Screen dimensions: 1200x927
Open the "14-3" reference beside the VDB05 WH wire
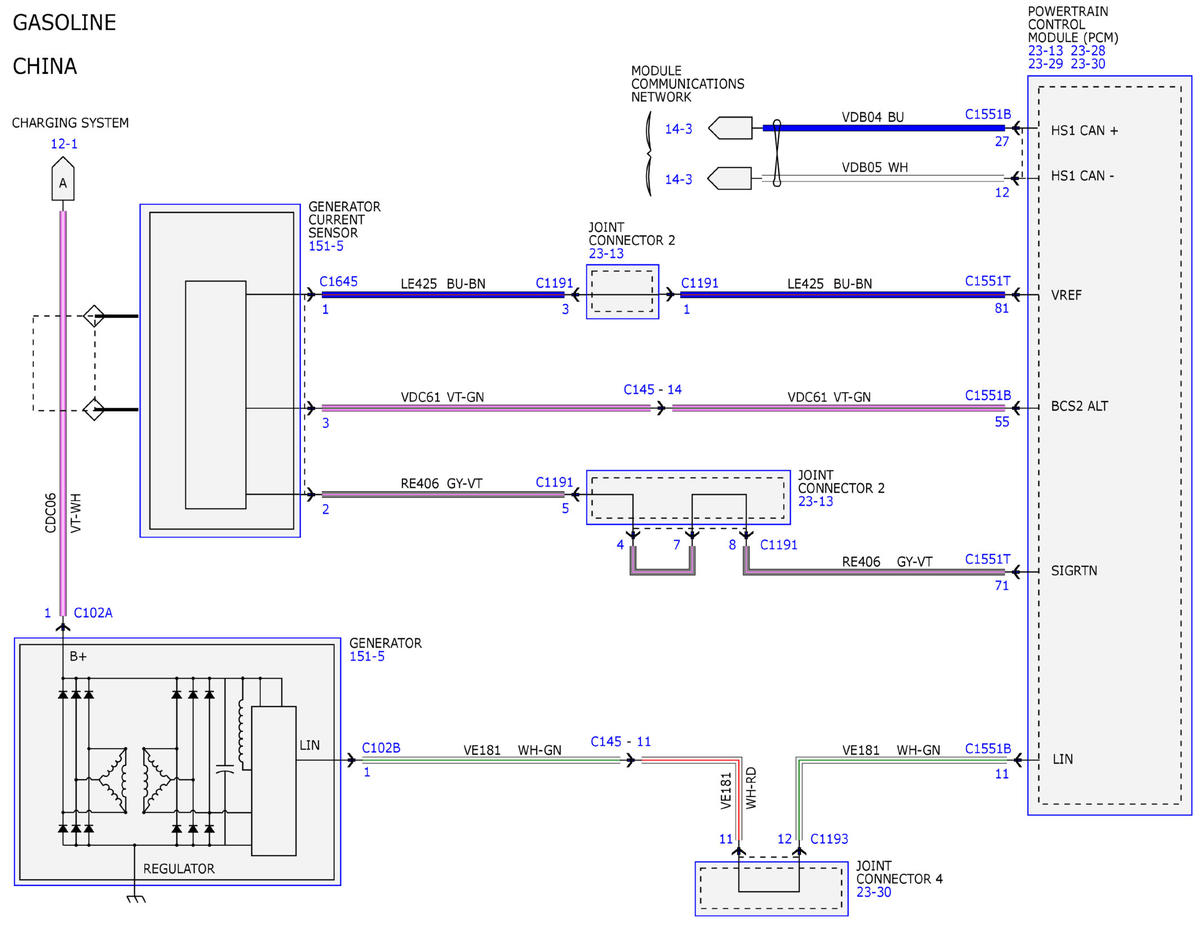679,179
